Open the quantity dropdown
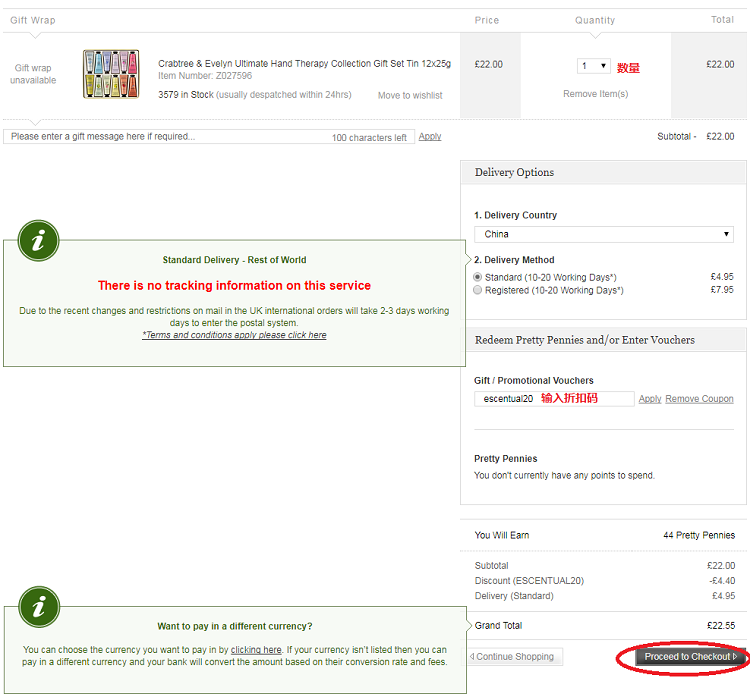This screenshot has width=750, height=700. [594, 66]
